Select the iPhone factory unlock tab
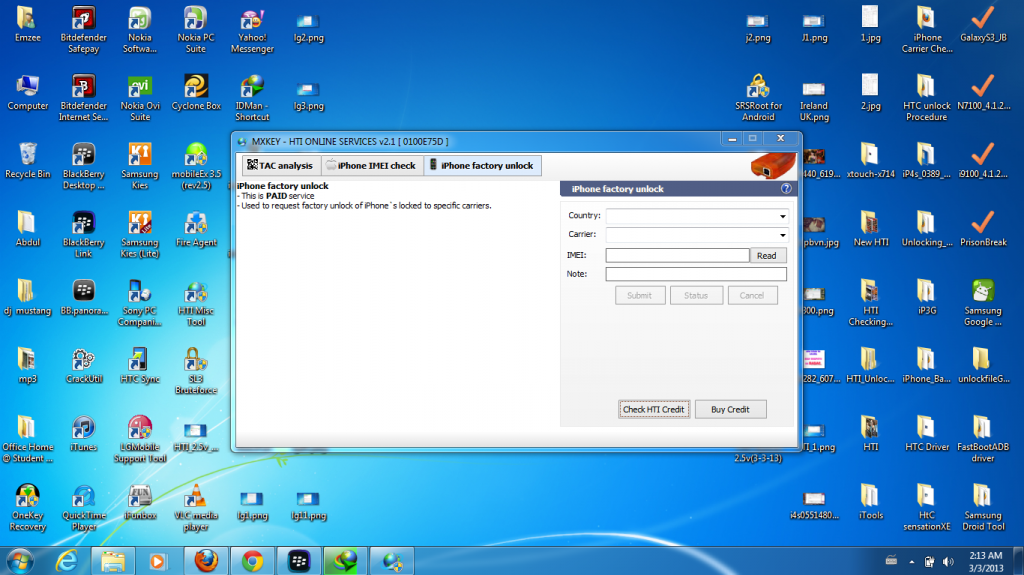 [482, 165]
